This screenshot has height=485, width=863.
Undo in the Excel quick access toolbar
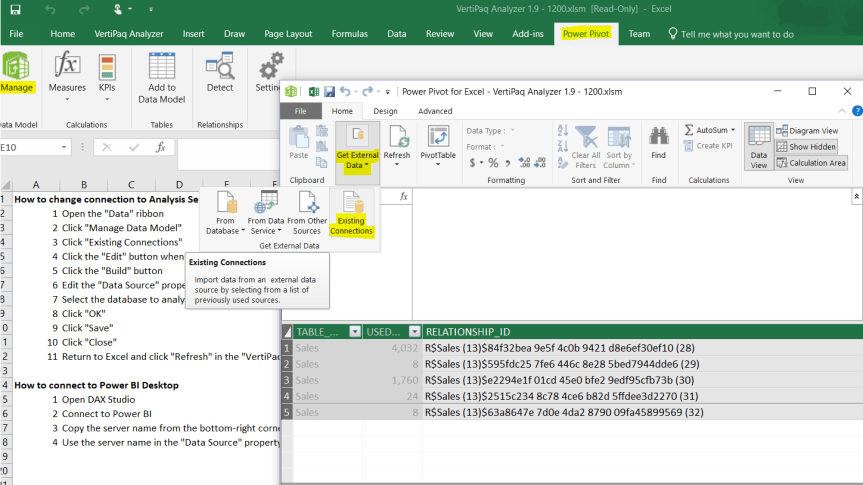point(50,9)
